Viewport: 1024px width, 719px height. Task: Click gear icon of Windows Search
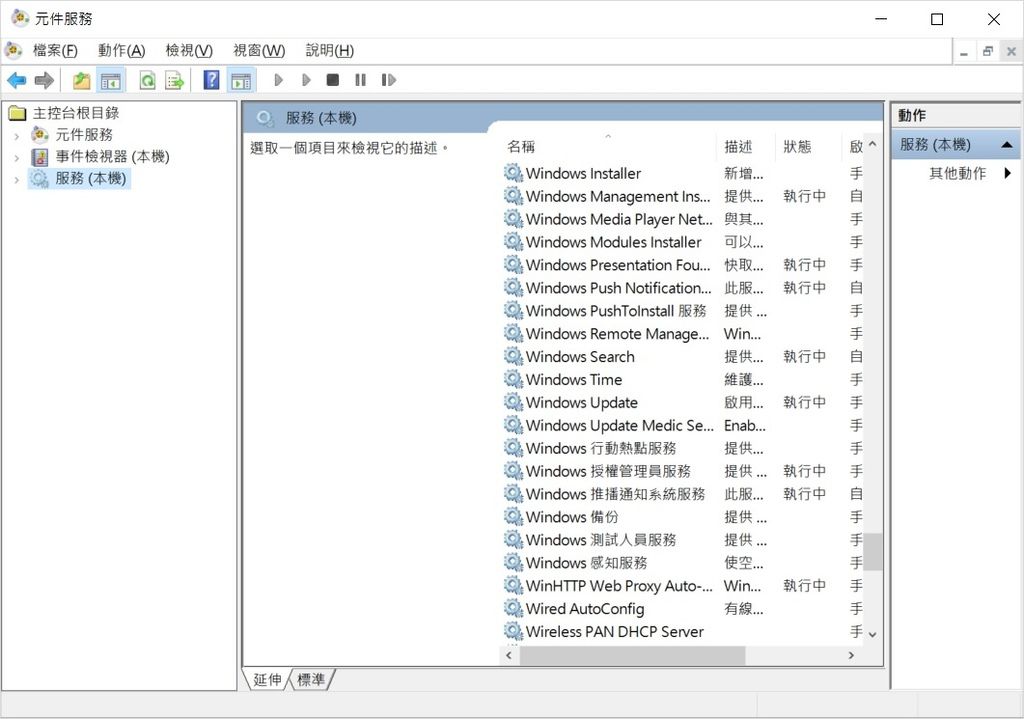[x=514, y=357]
